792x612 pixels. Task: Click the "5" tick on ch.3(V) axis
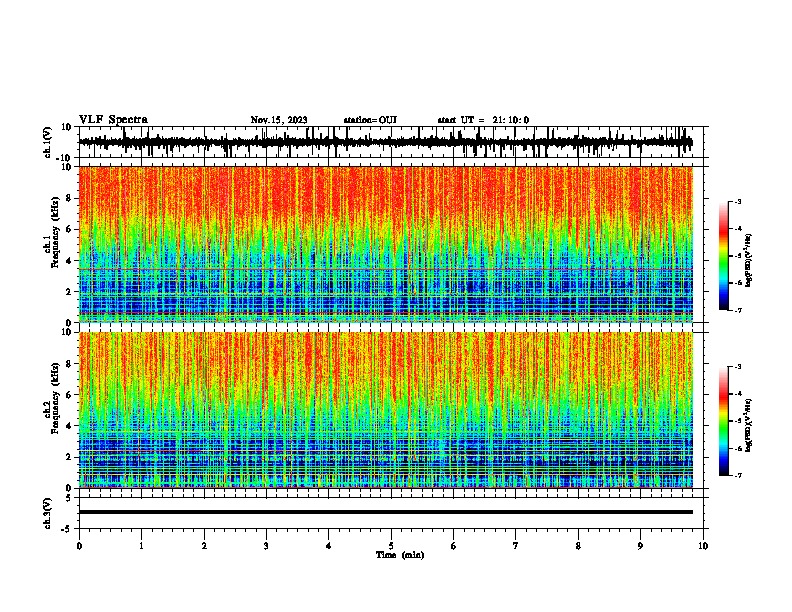pos(69,498)
